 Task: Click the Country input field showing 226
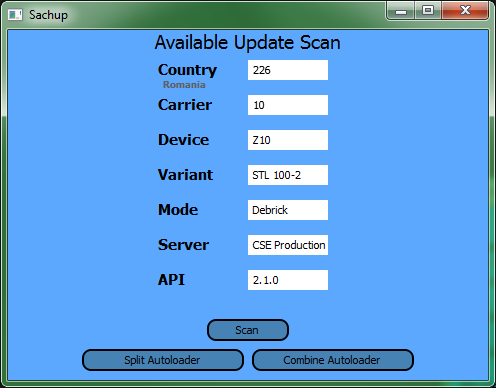point(288,70)
